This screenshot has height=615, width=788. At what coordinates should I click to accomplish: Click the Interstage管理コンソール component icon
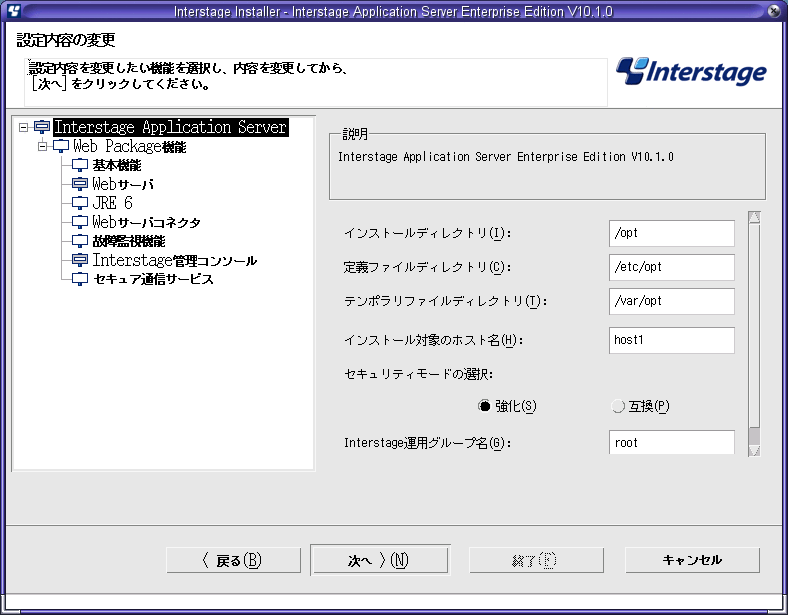click(80, 260)
